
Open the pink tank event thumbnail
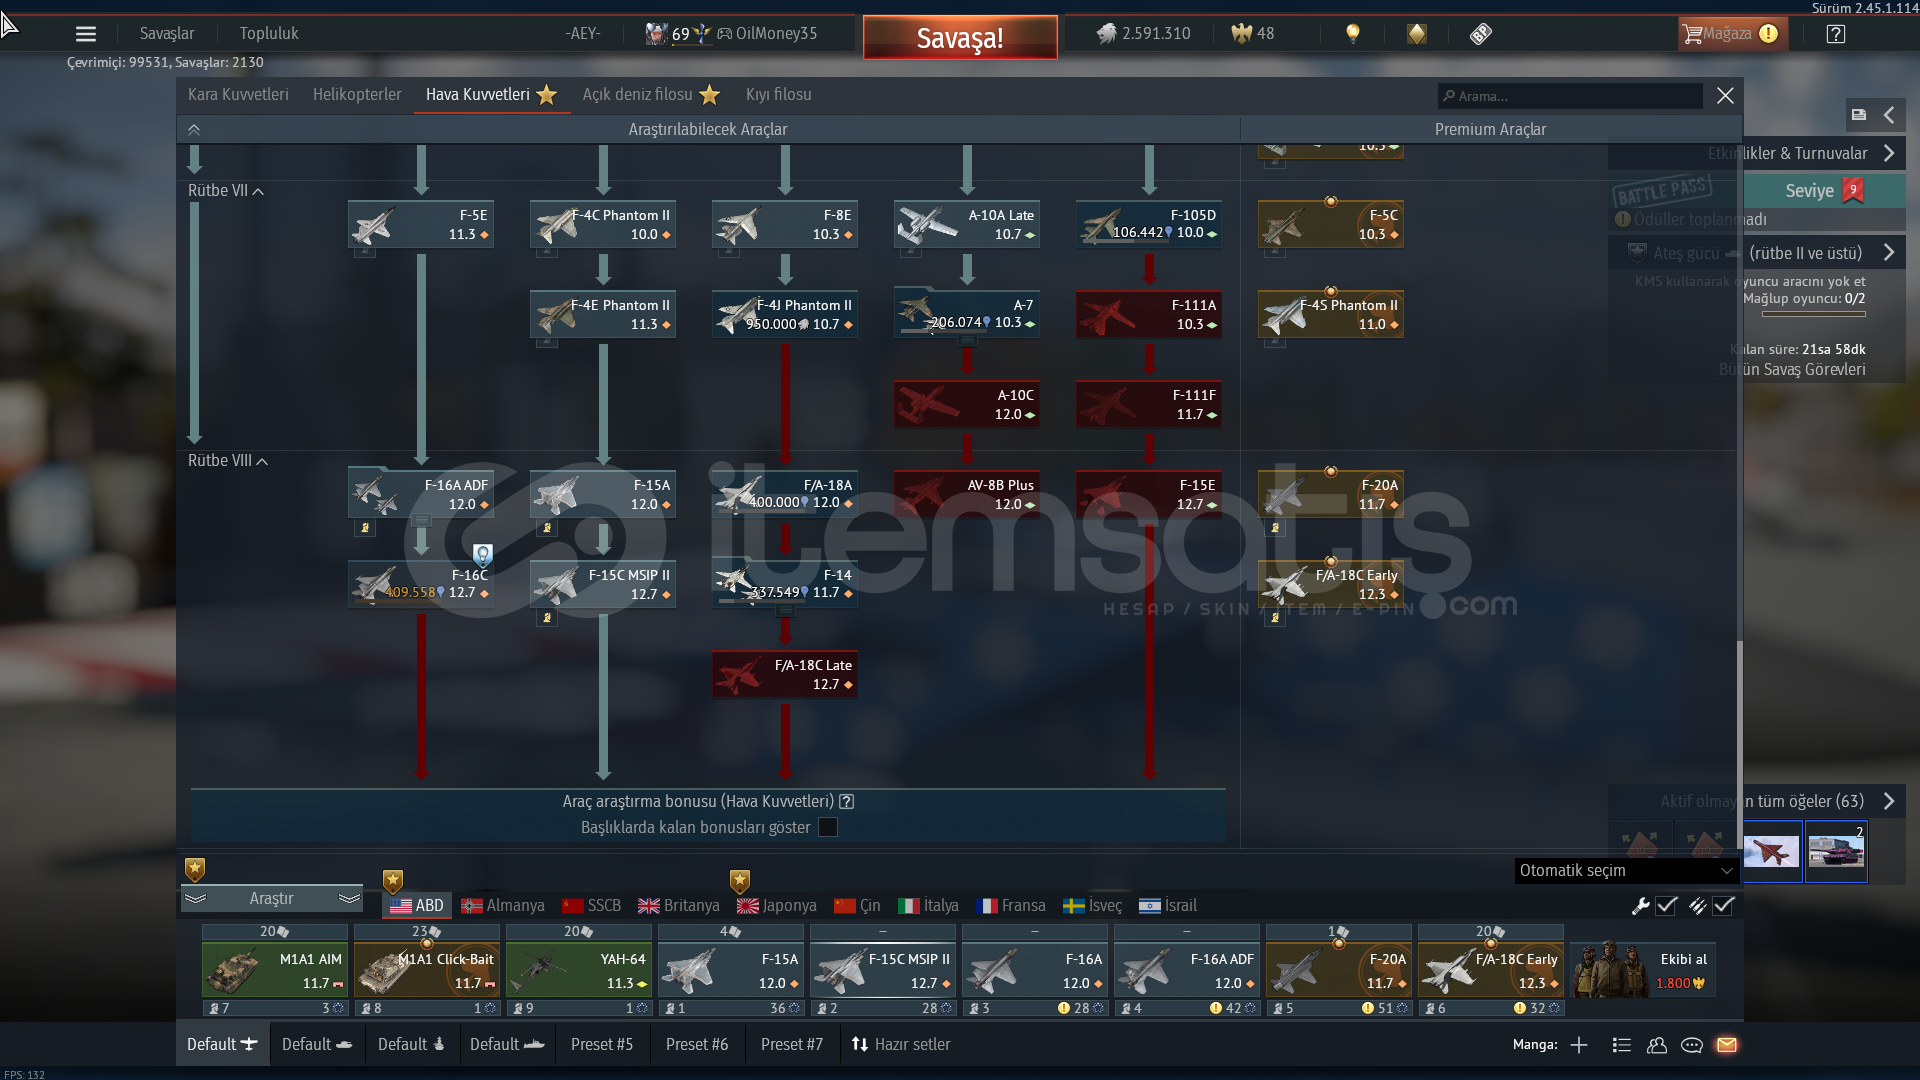pos(1836,852)
